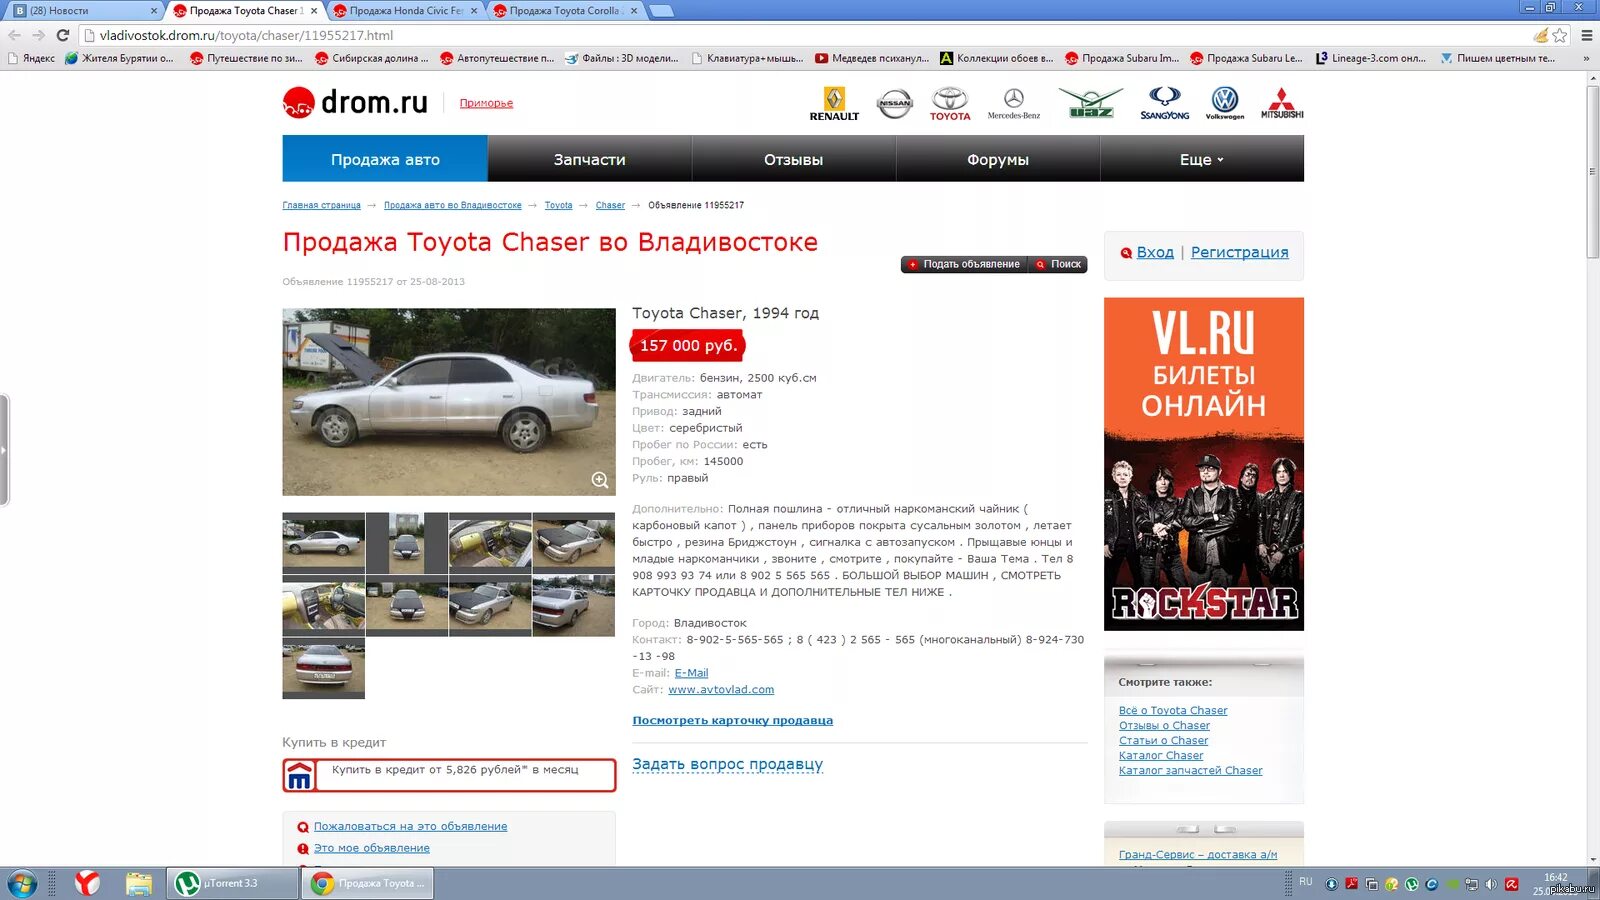Show hidden bookmarks with the chevron
The image size is (1600, 900).
(1586, 58)
